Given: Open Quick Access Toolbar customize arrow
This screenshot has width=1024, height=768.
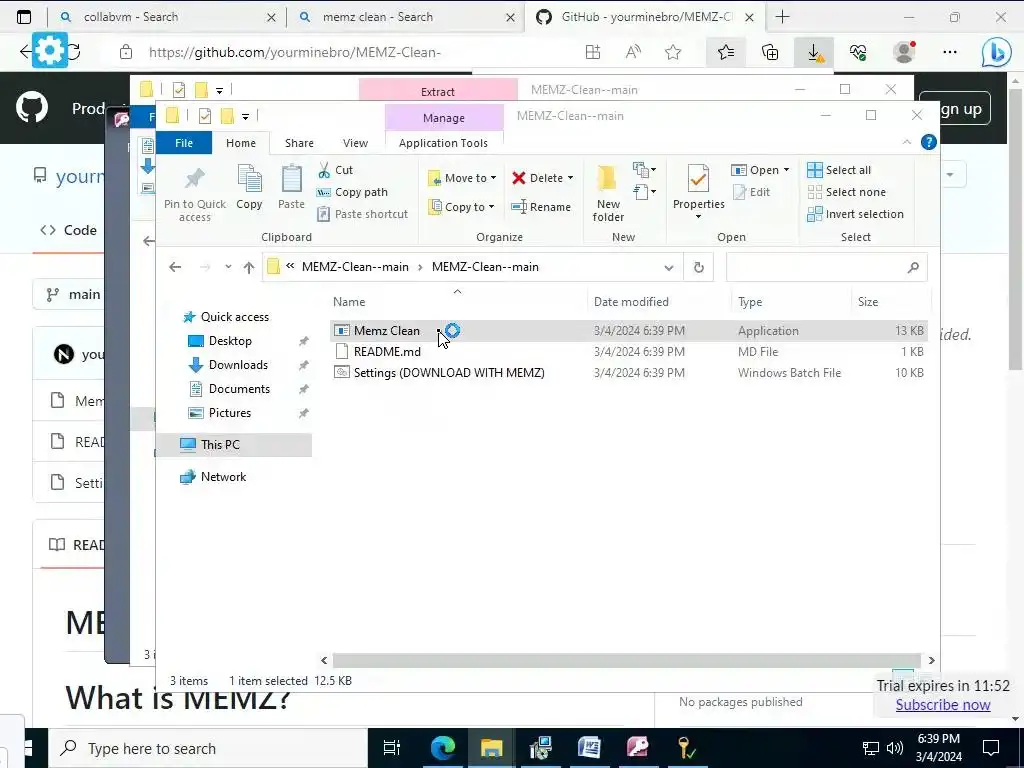Looking at the screenshot, I should (246, 116).
